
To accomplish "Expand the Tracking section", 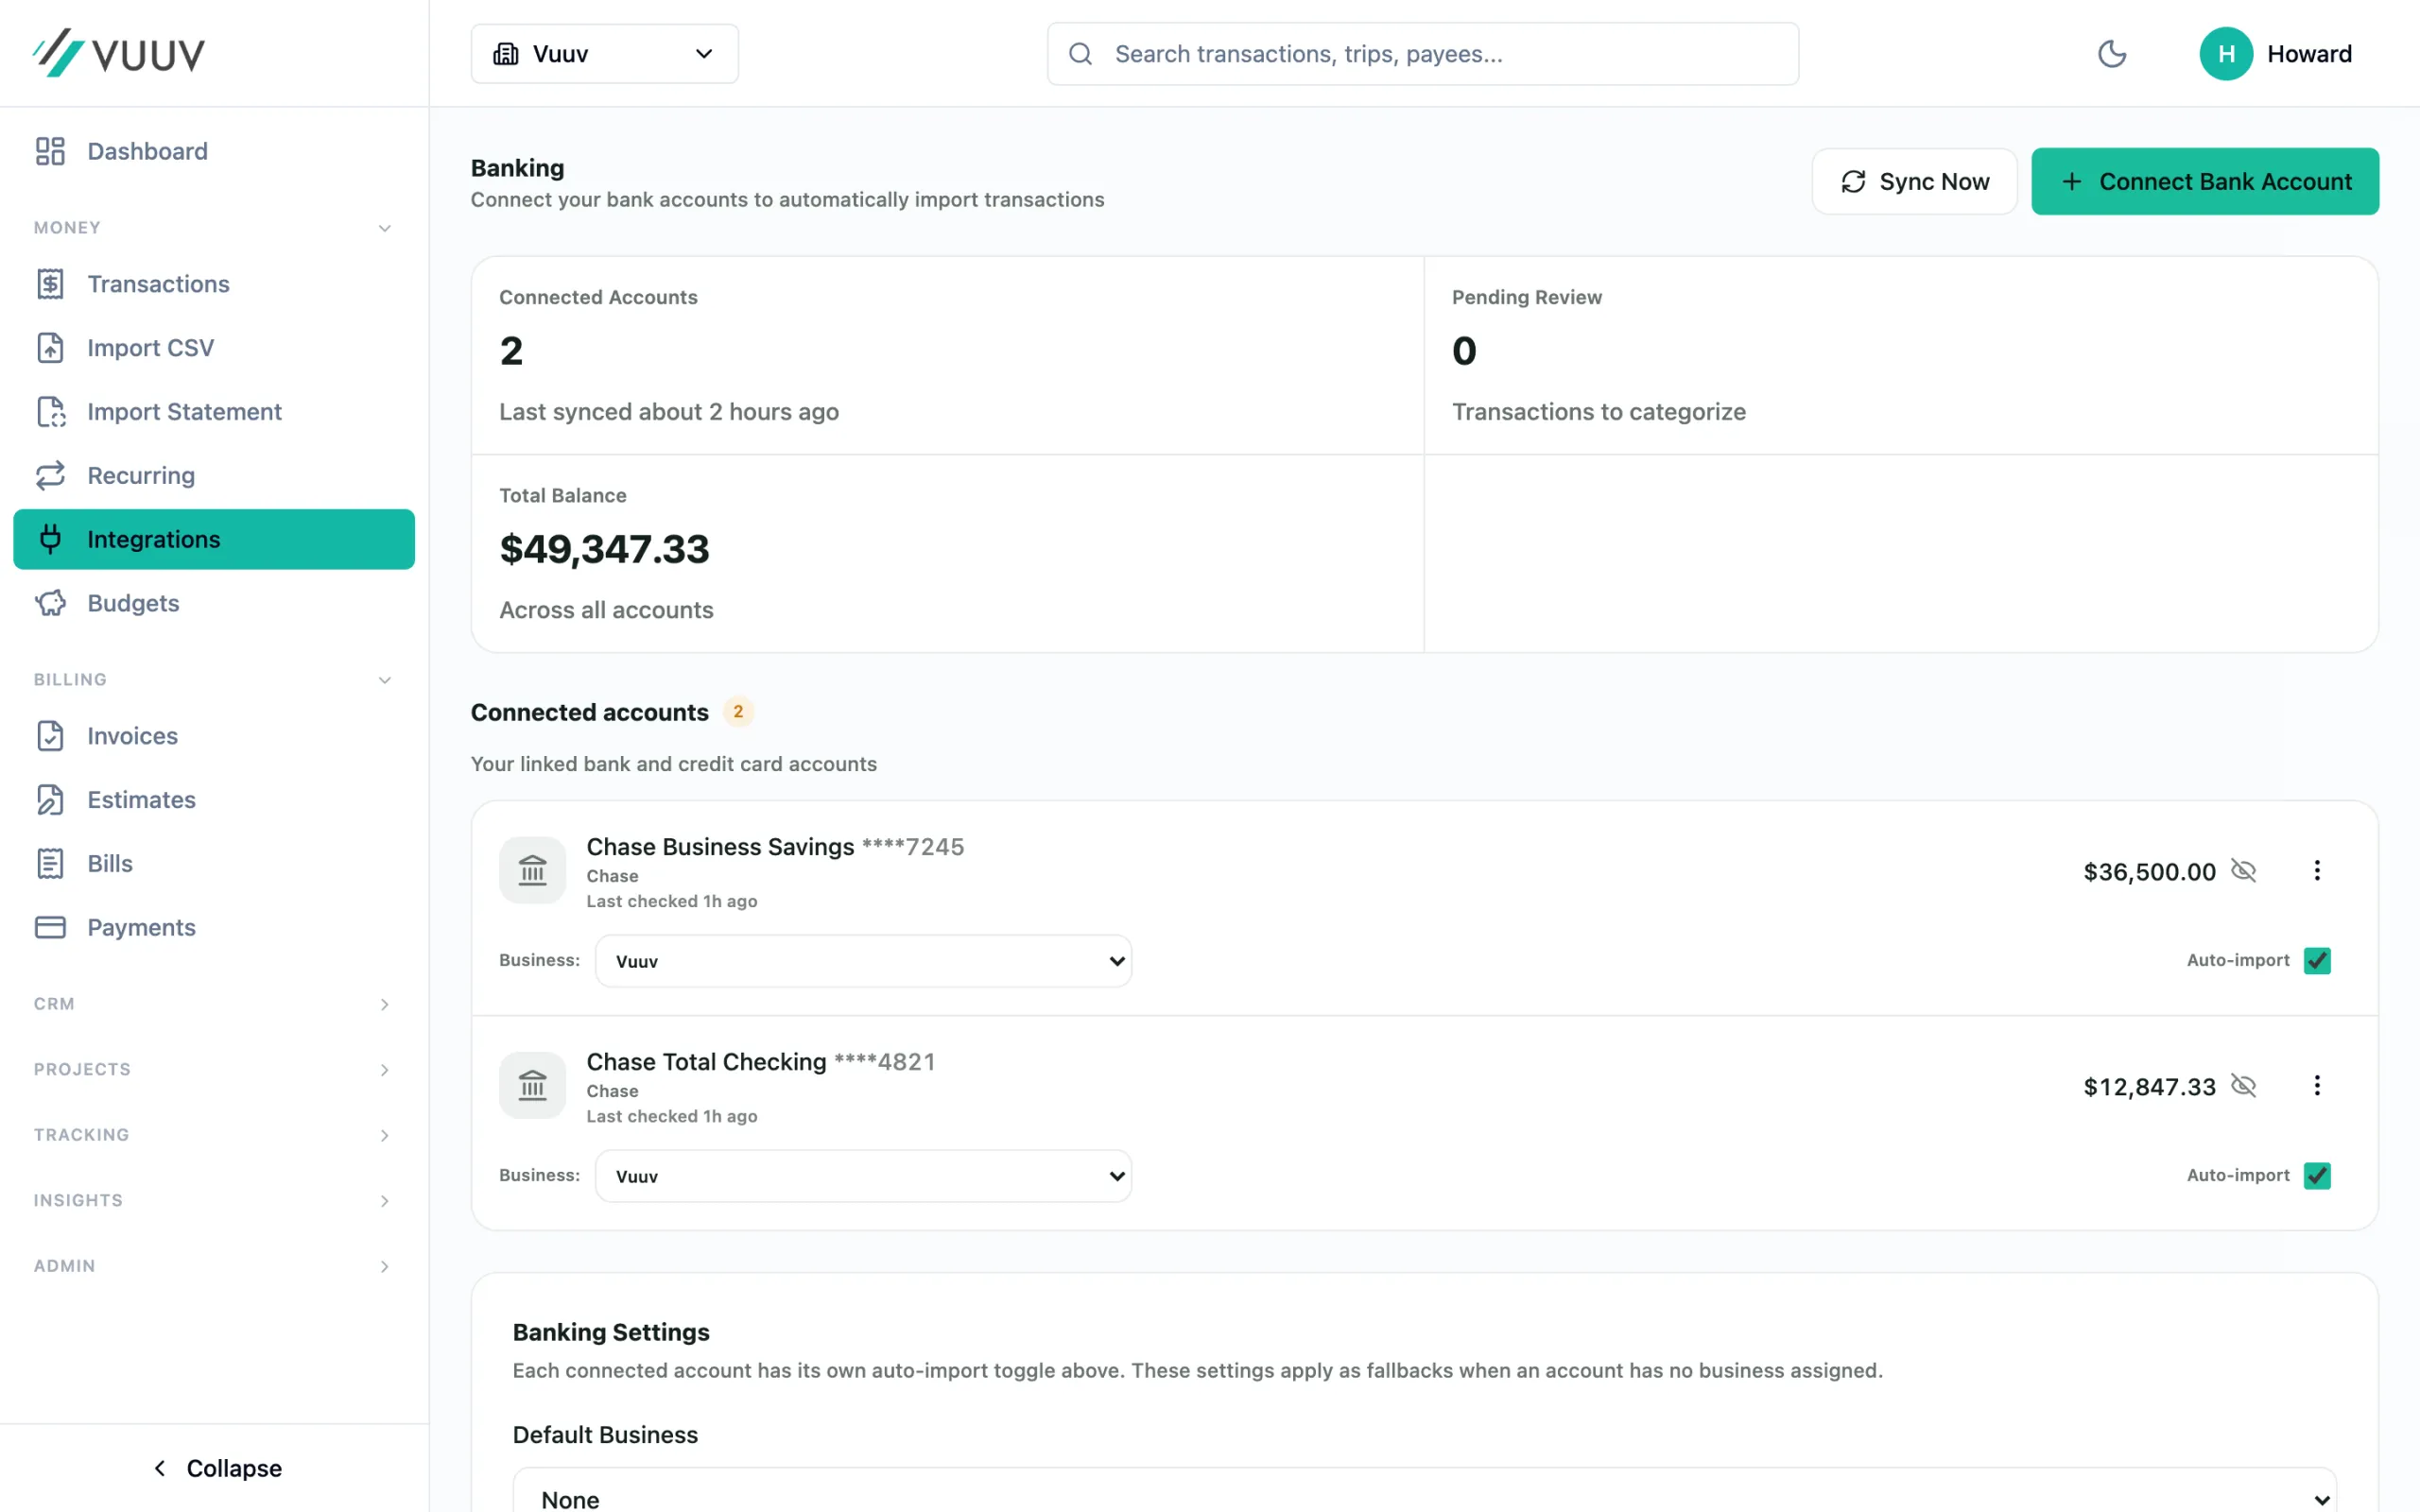I will 214,1135.
